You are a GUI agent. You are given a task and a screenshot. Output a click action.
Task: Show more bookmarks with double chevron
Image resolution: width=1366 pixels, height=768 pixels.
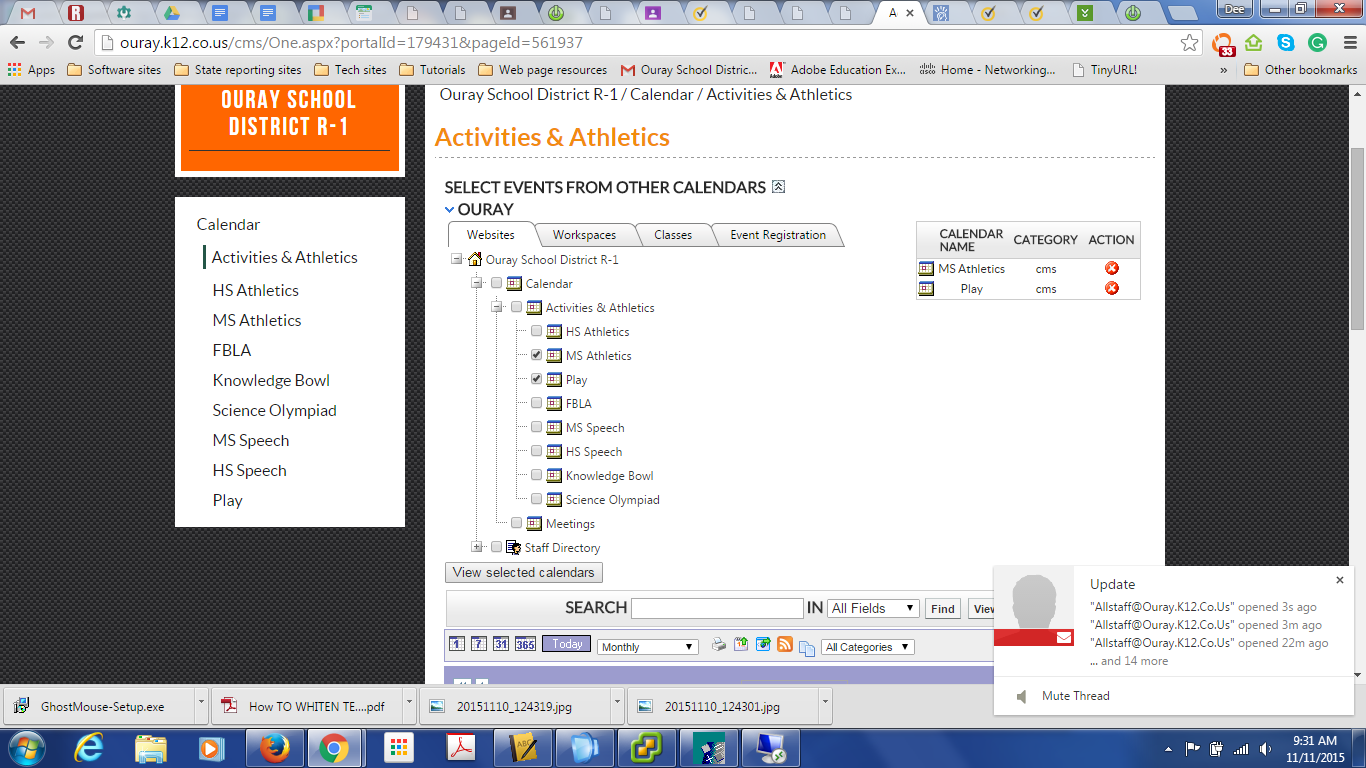click(1224, 70)
